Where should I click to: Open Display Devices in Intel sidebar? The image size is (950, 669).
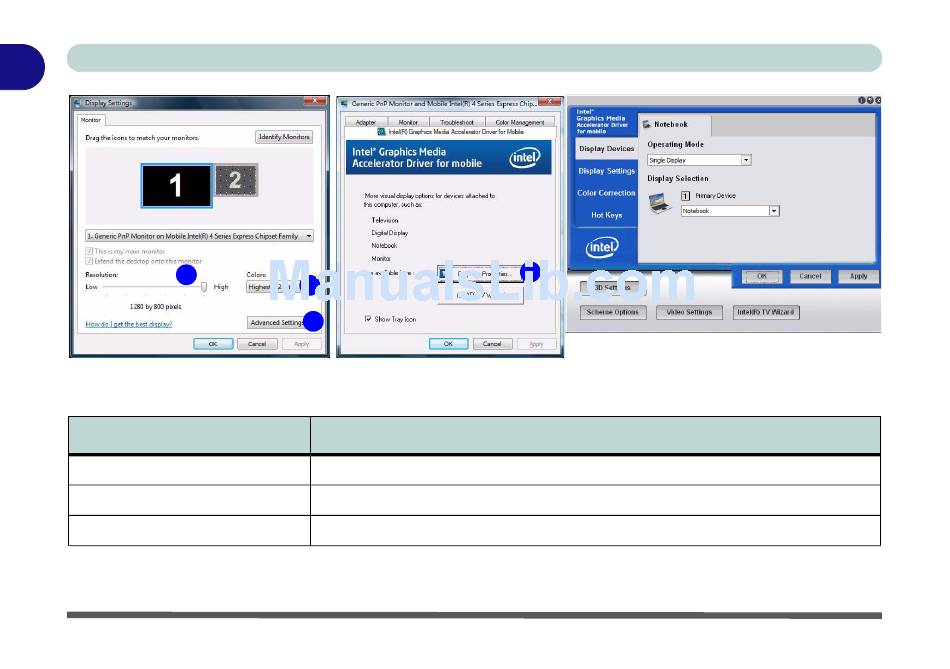(x=606, y=149)
